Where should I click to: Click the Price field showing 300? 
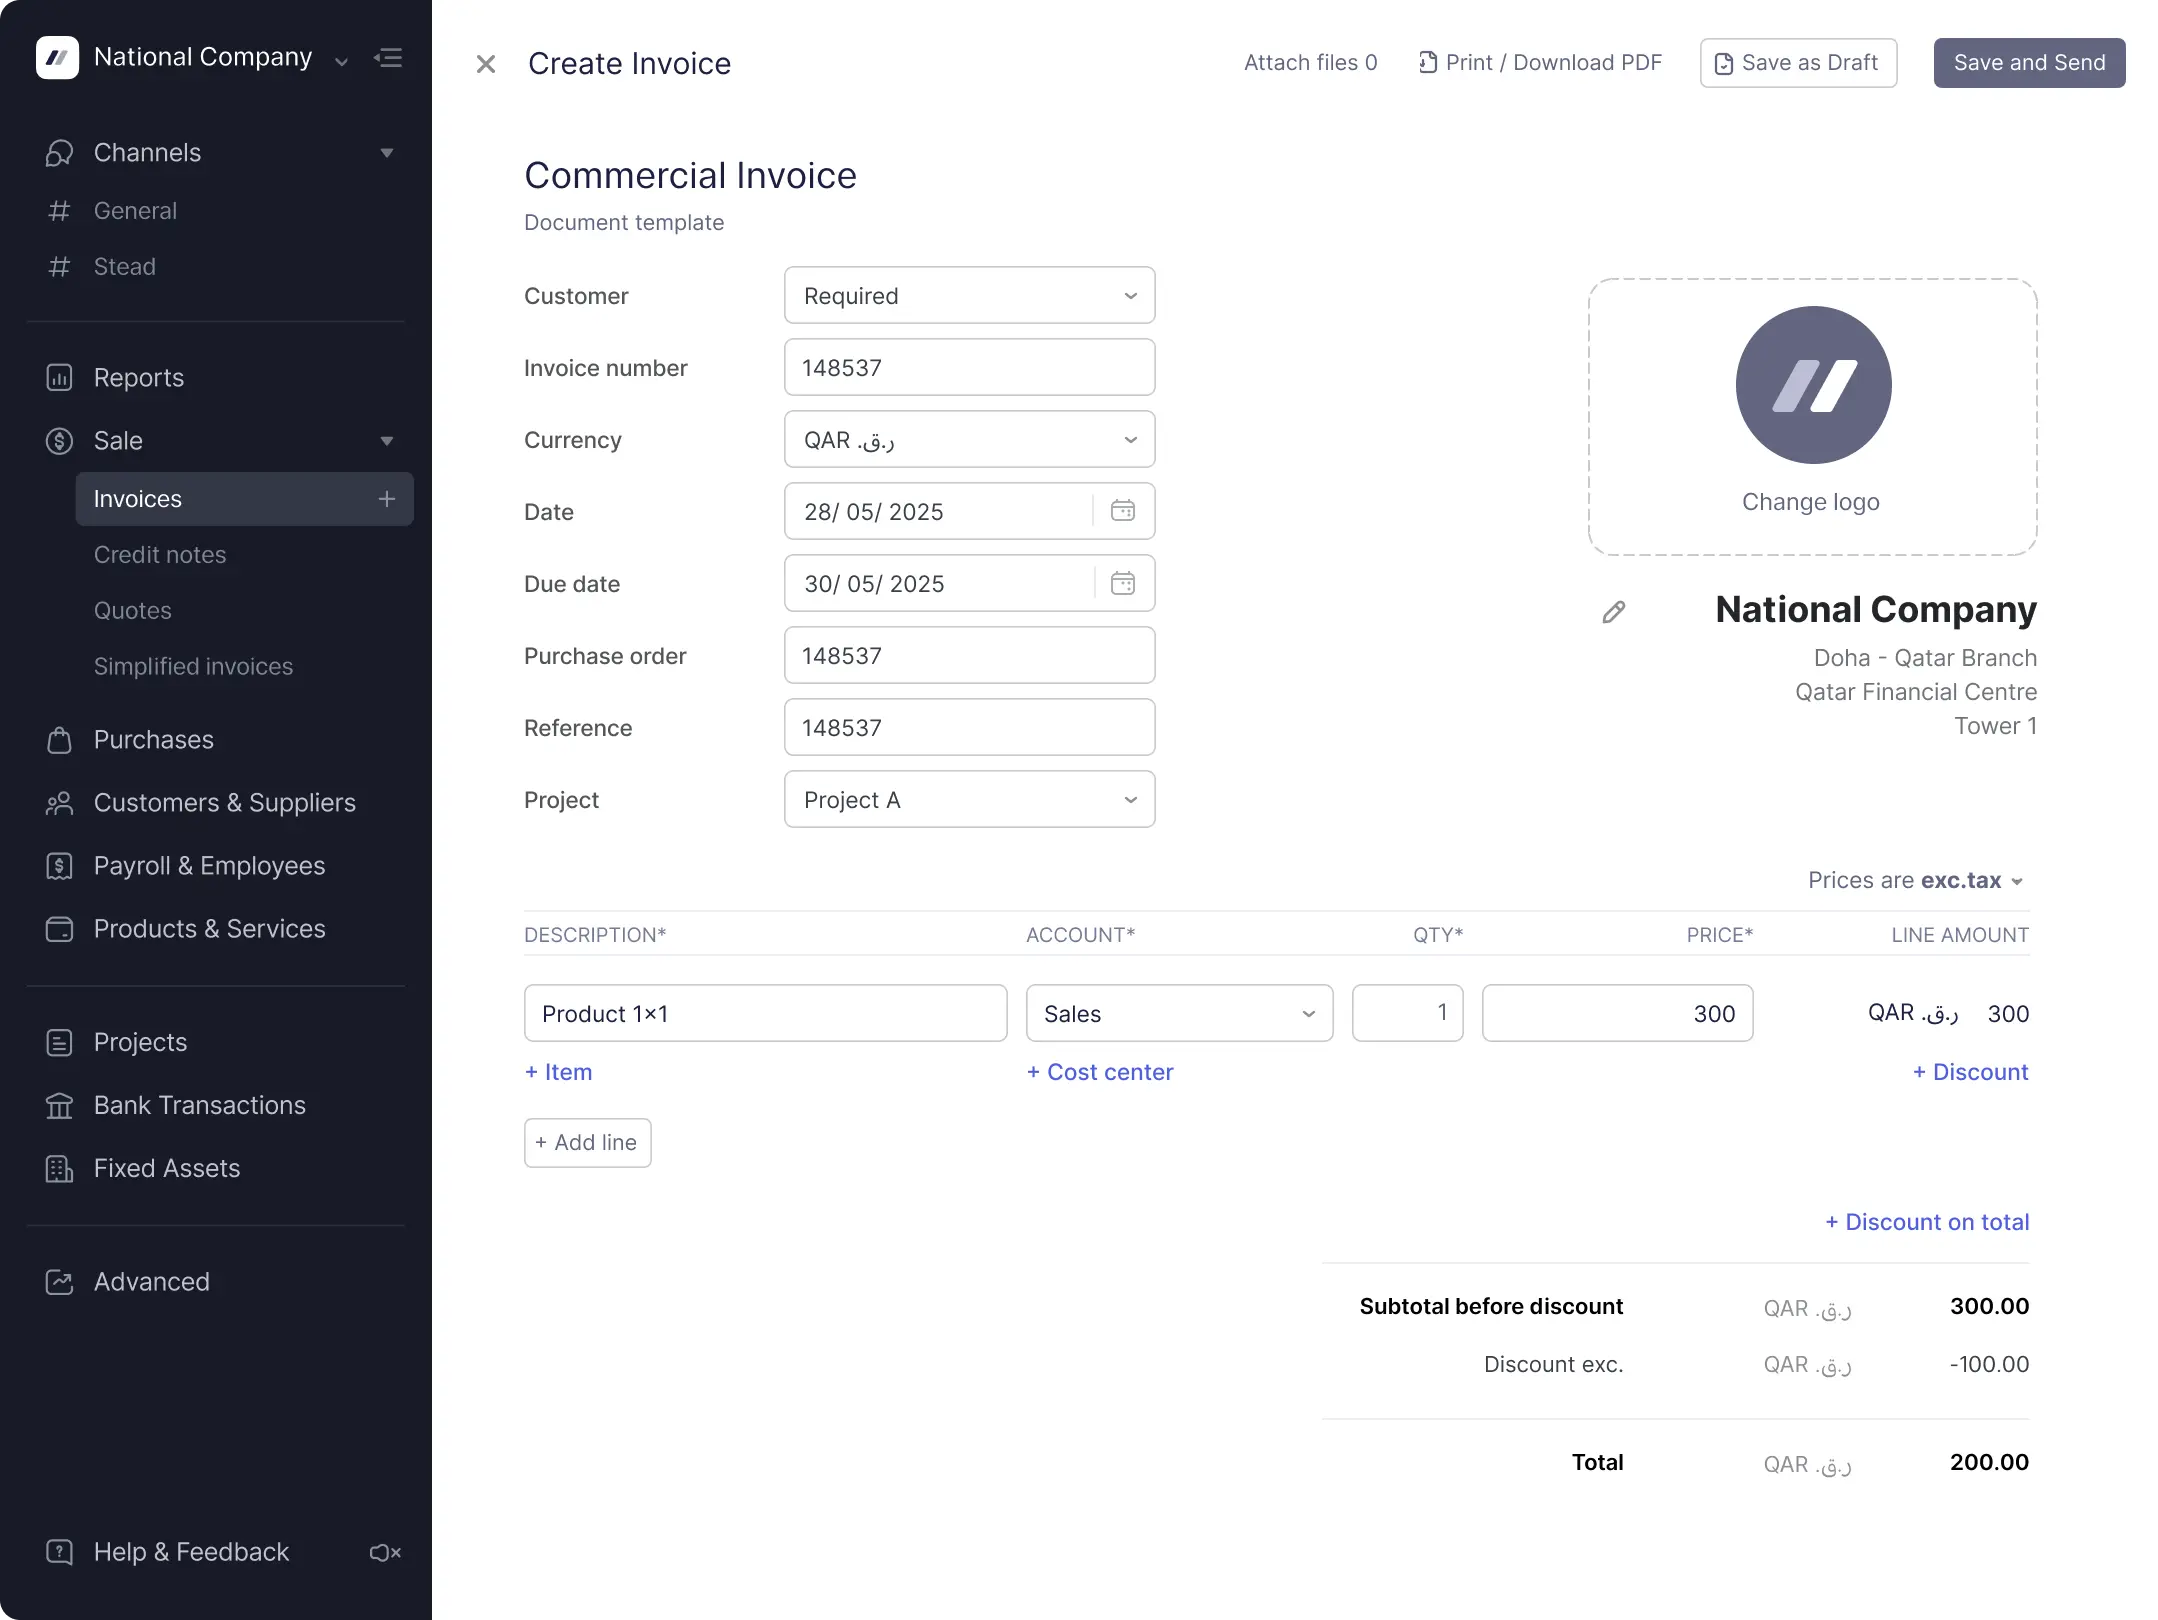pyautogui.click(x=1617, y=1013)
